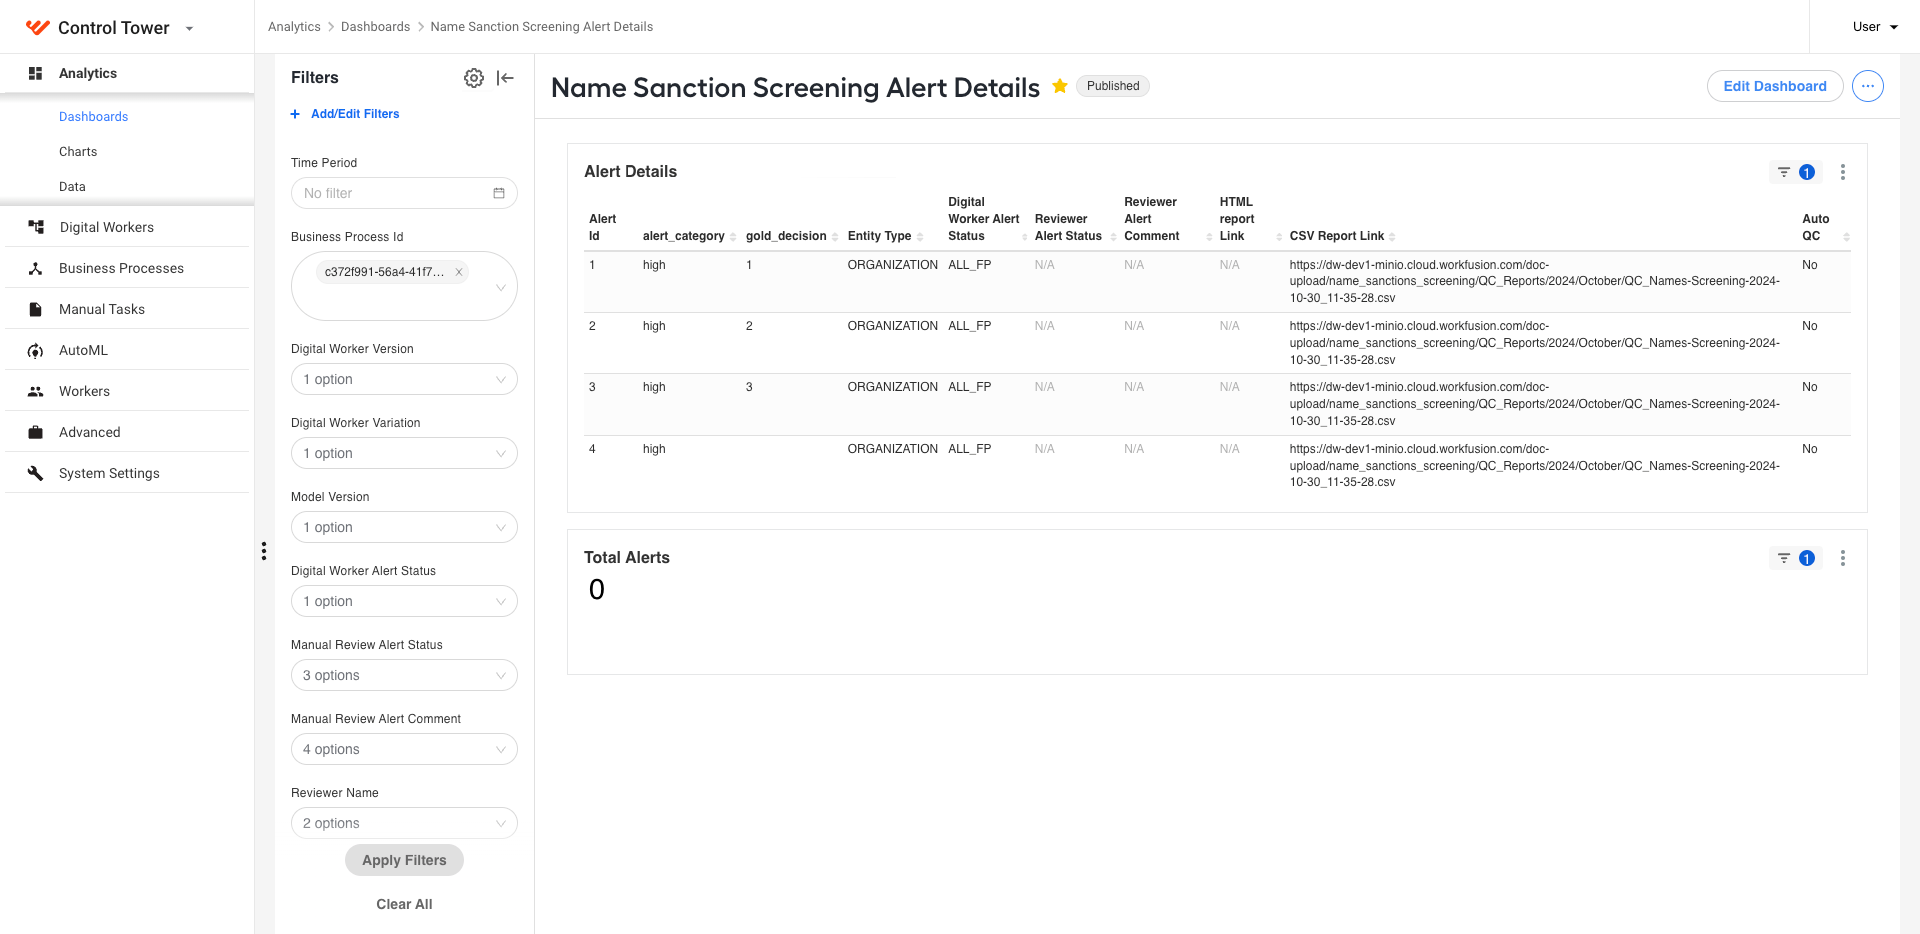
Task: Select the Analytics section icon
Action: 35,73
